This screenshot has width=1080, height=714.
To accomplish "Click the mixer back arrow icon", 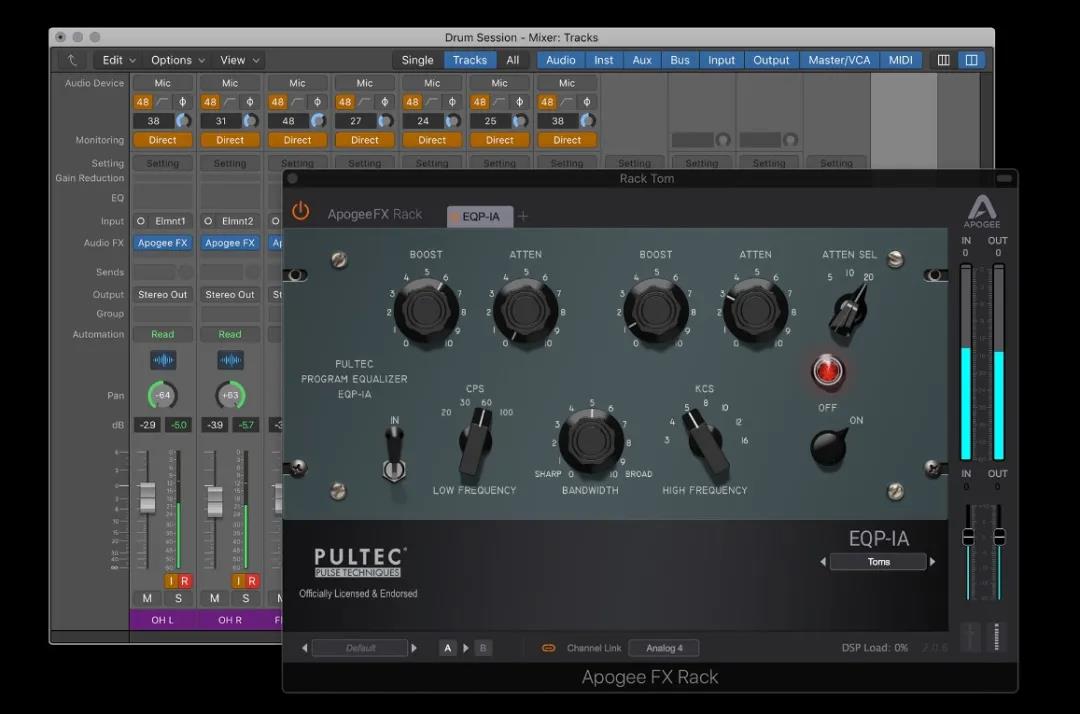I will [72, 60].
